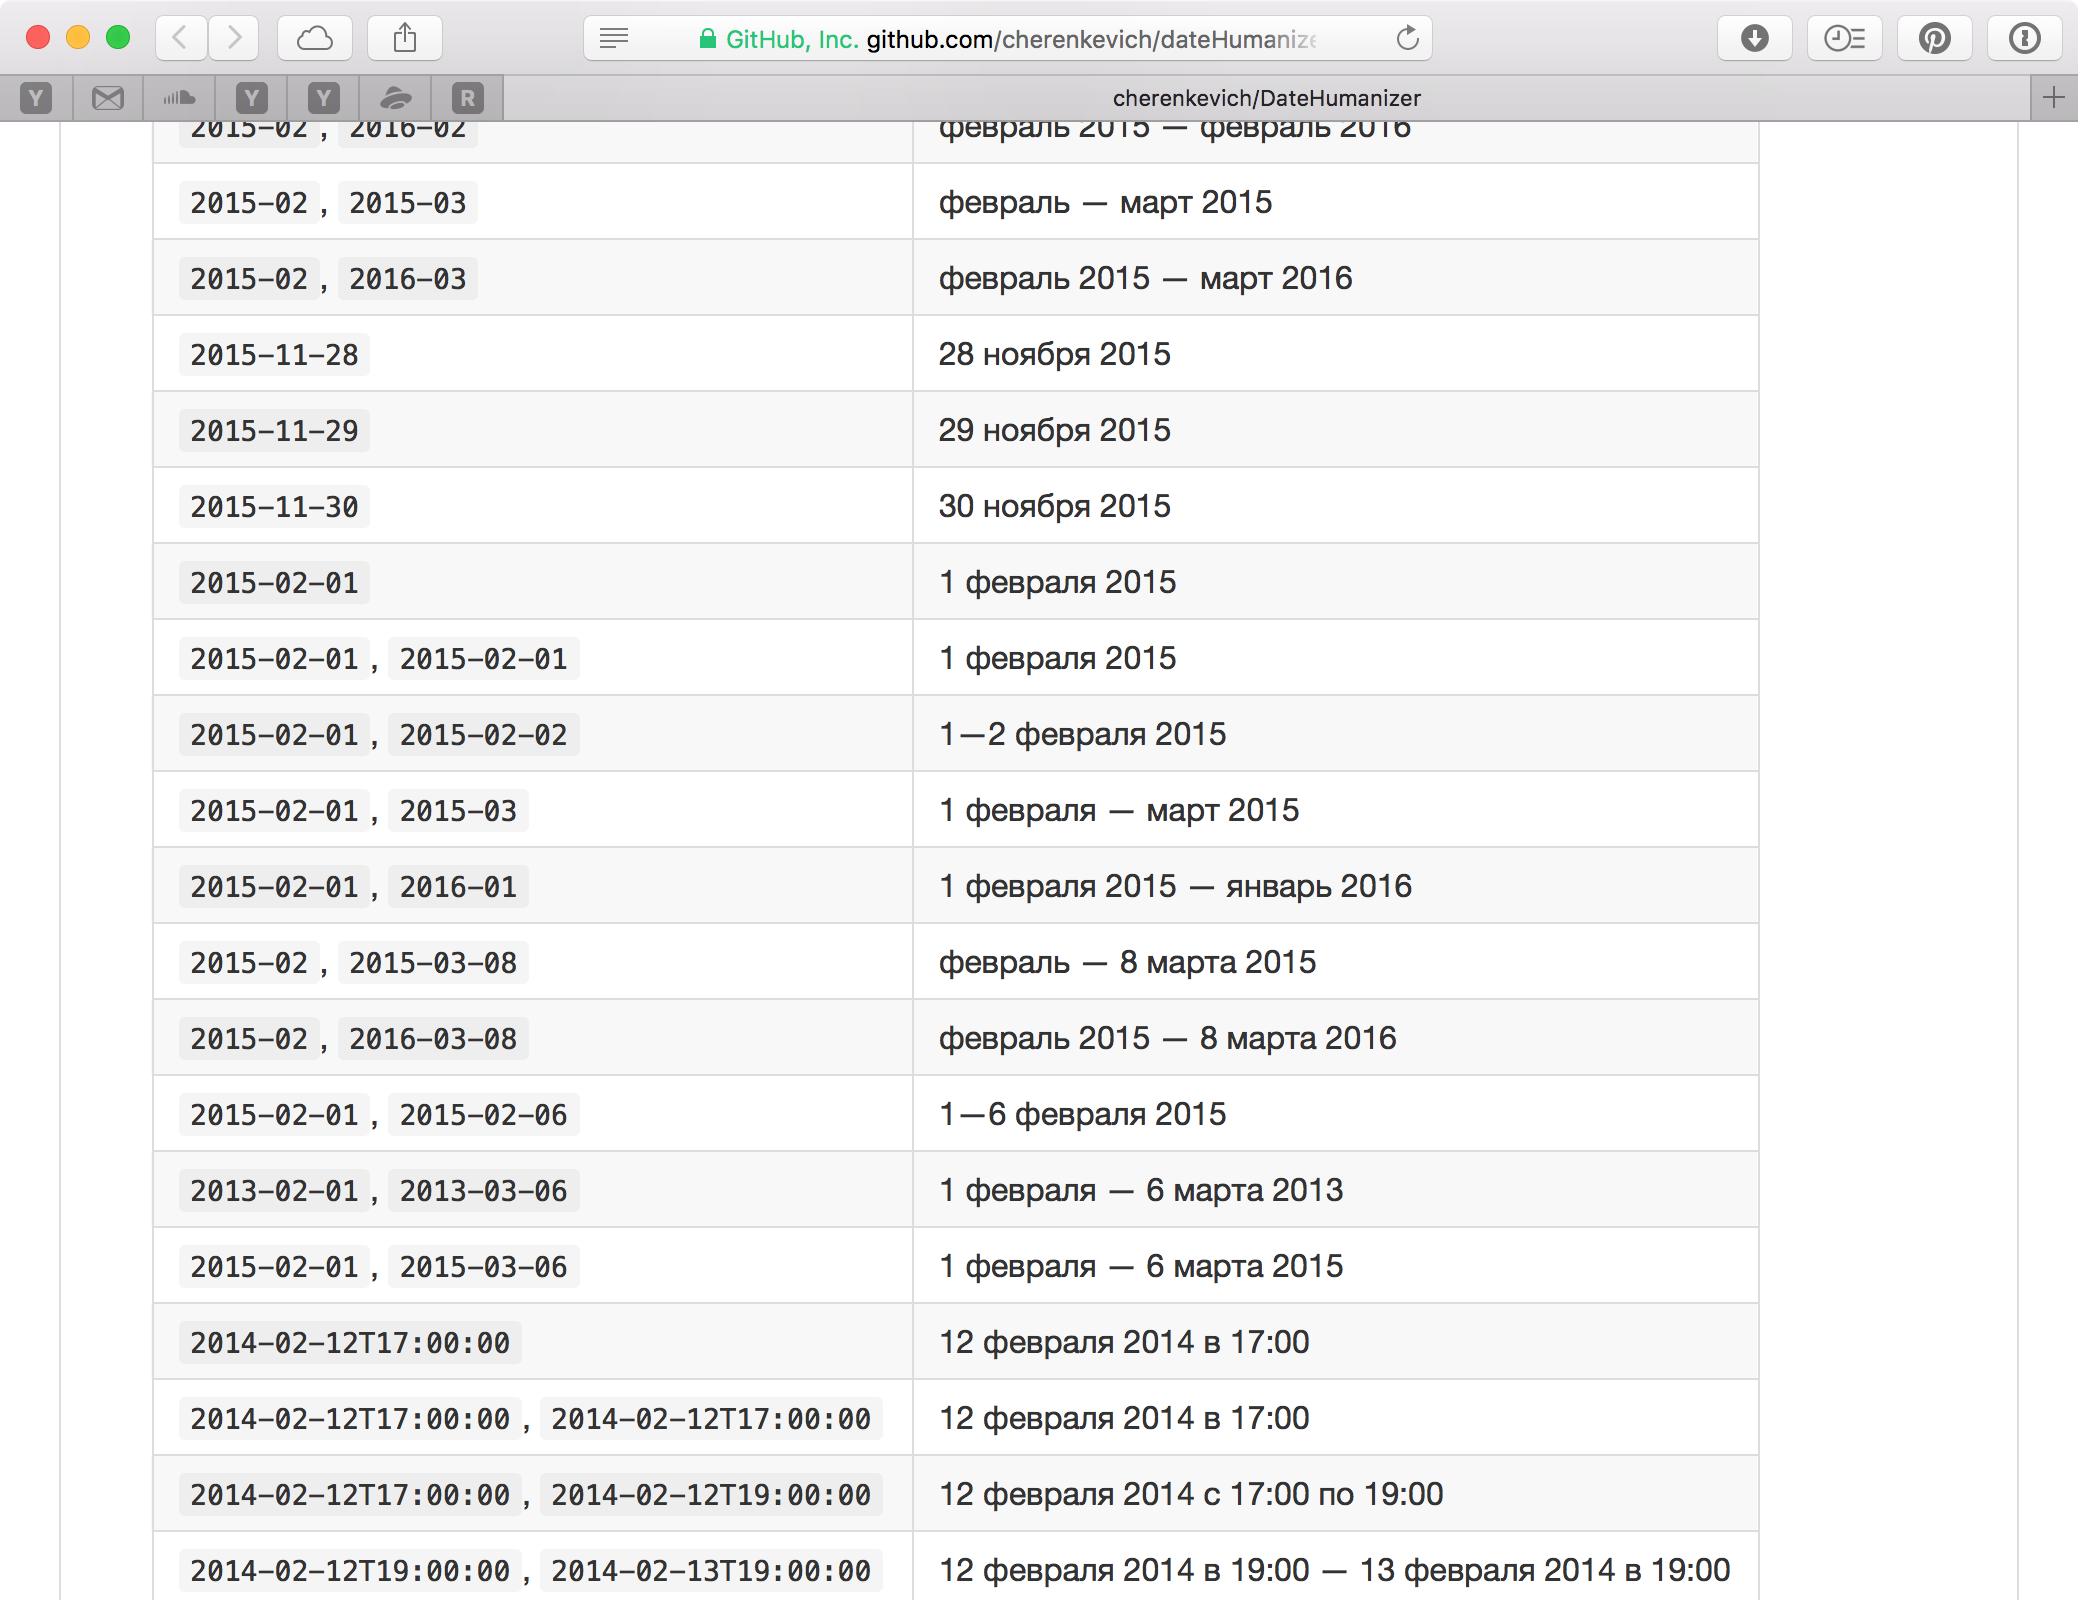
Task: Click the 1Password extension icon
Action: click(2025, 38)
